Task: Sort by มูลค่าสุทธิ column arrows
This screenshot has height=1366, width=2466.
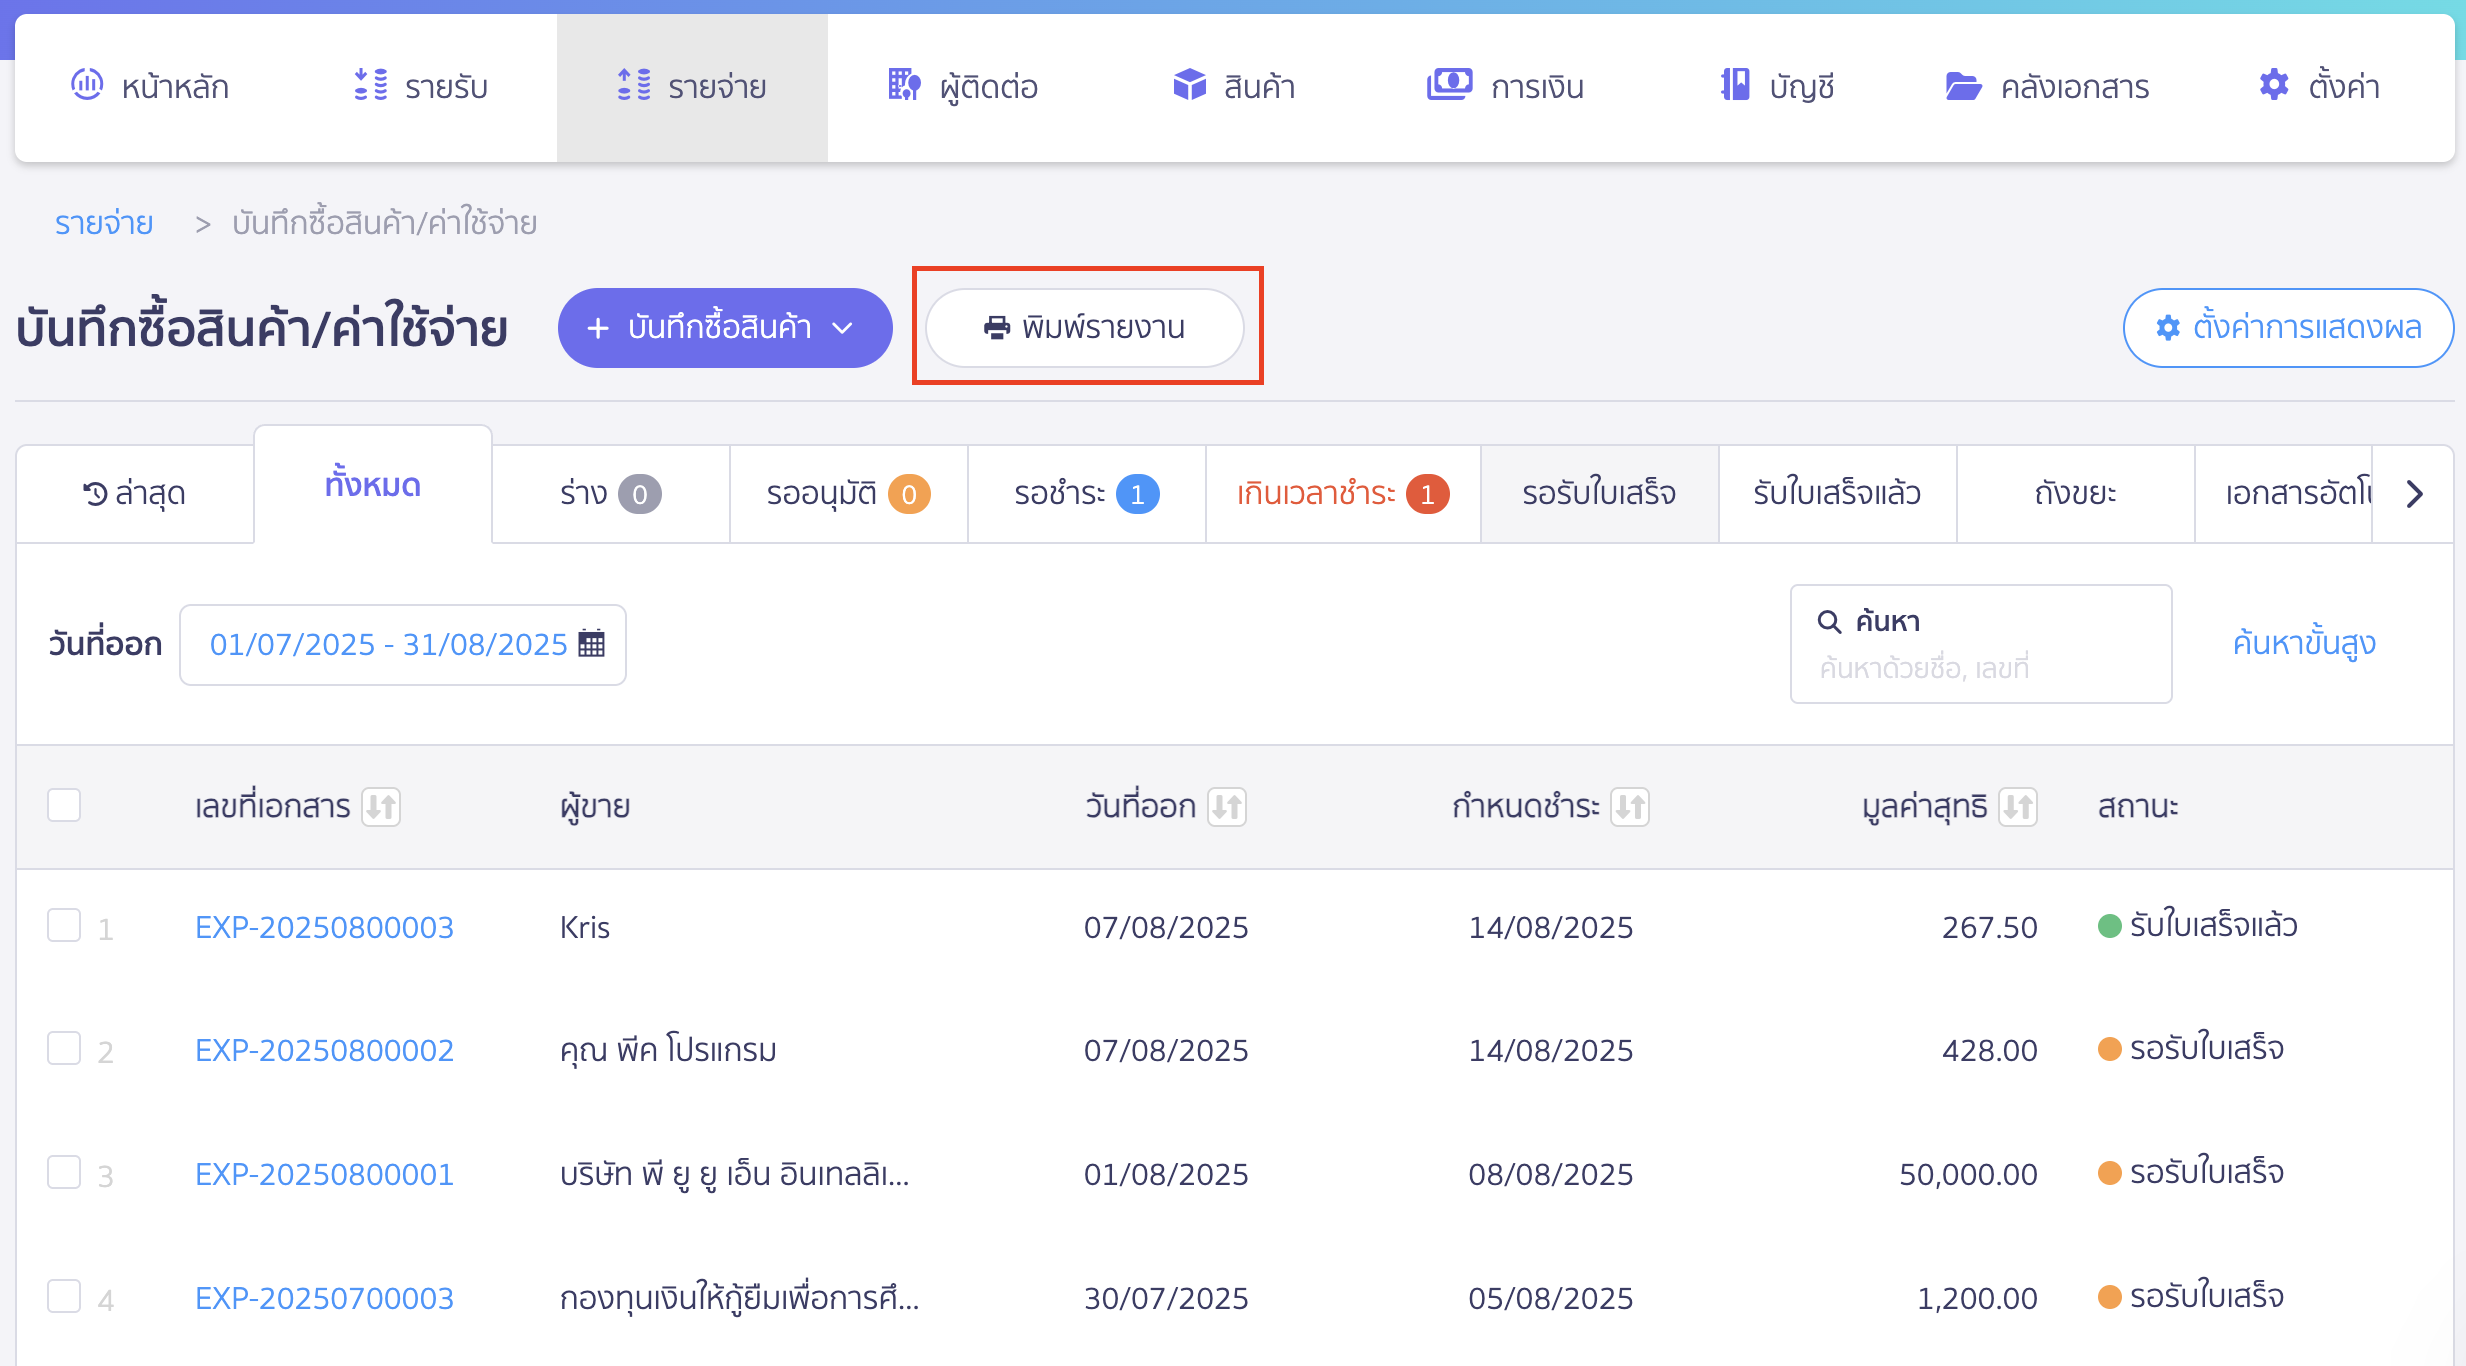Action: pyautogui.click(x=2018, y=806)
